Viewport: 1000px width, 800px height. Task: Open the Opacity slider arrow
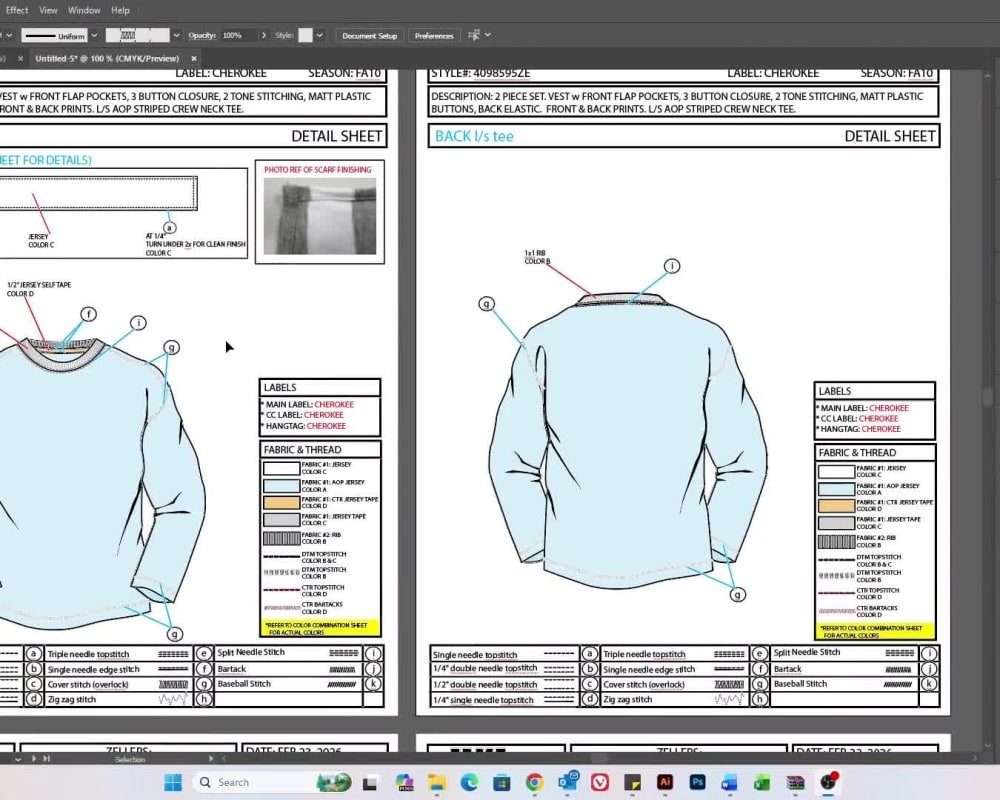click(x=263, y=36)
